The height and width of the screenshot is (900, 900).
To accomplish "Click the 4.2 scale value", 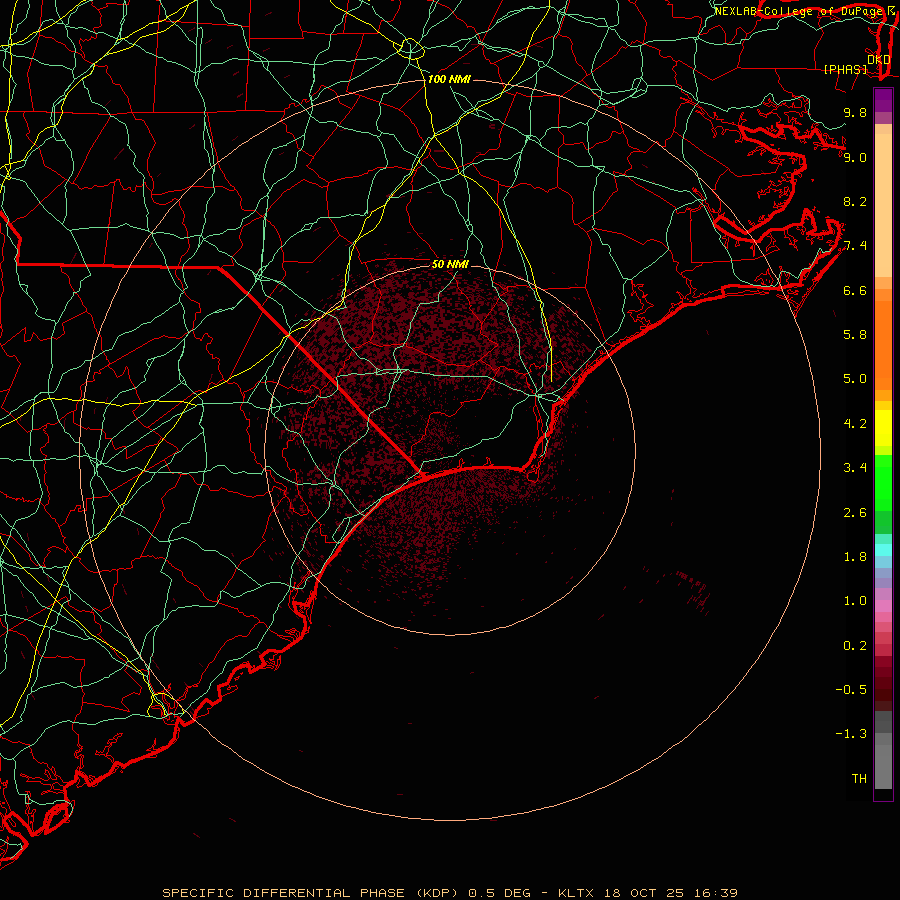I will (x=855, y=424).
